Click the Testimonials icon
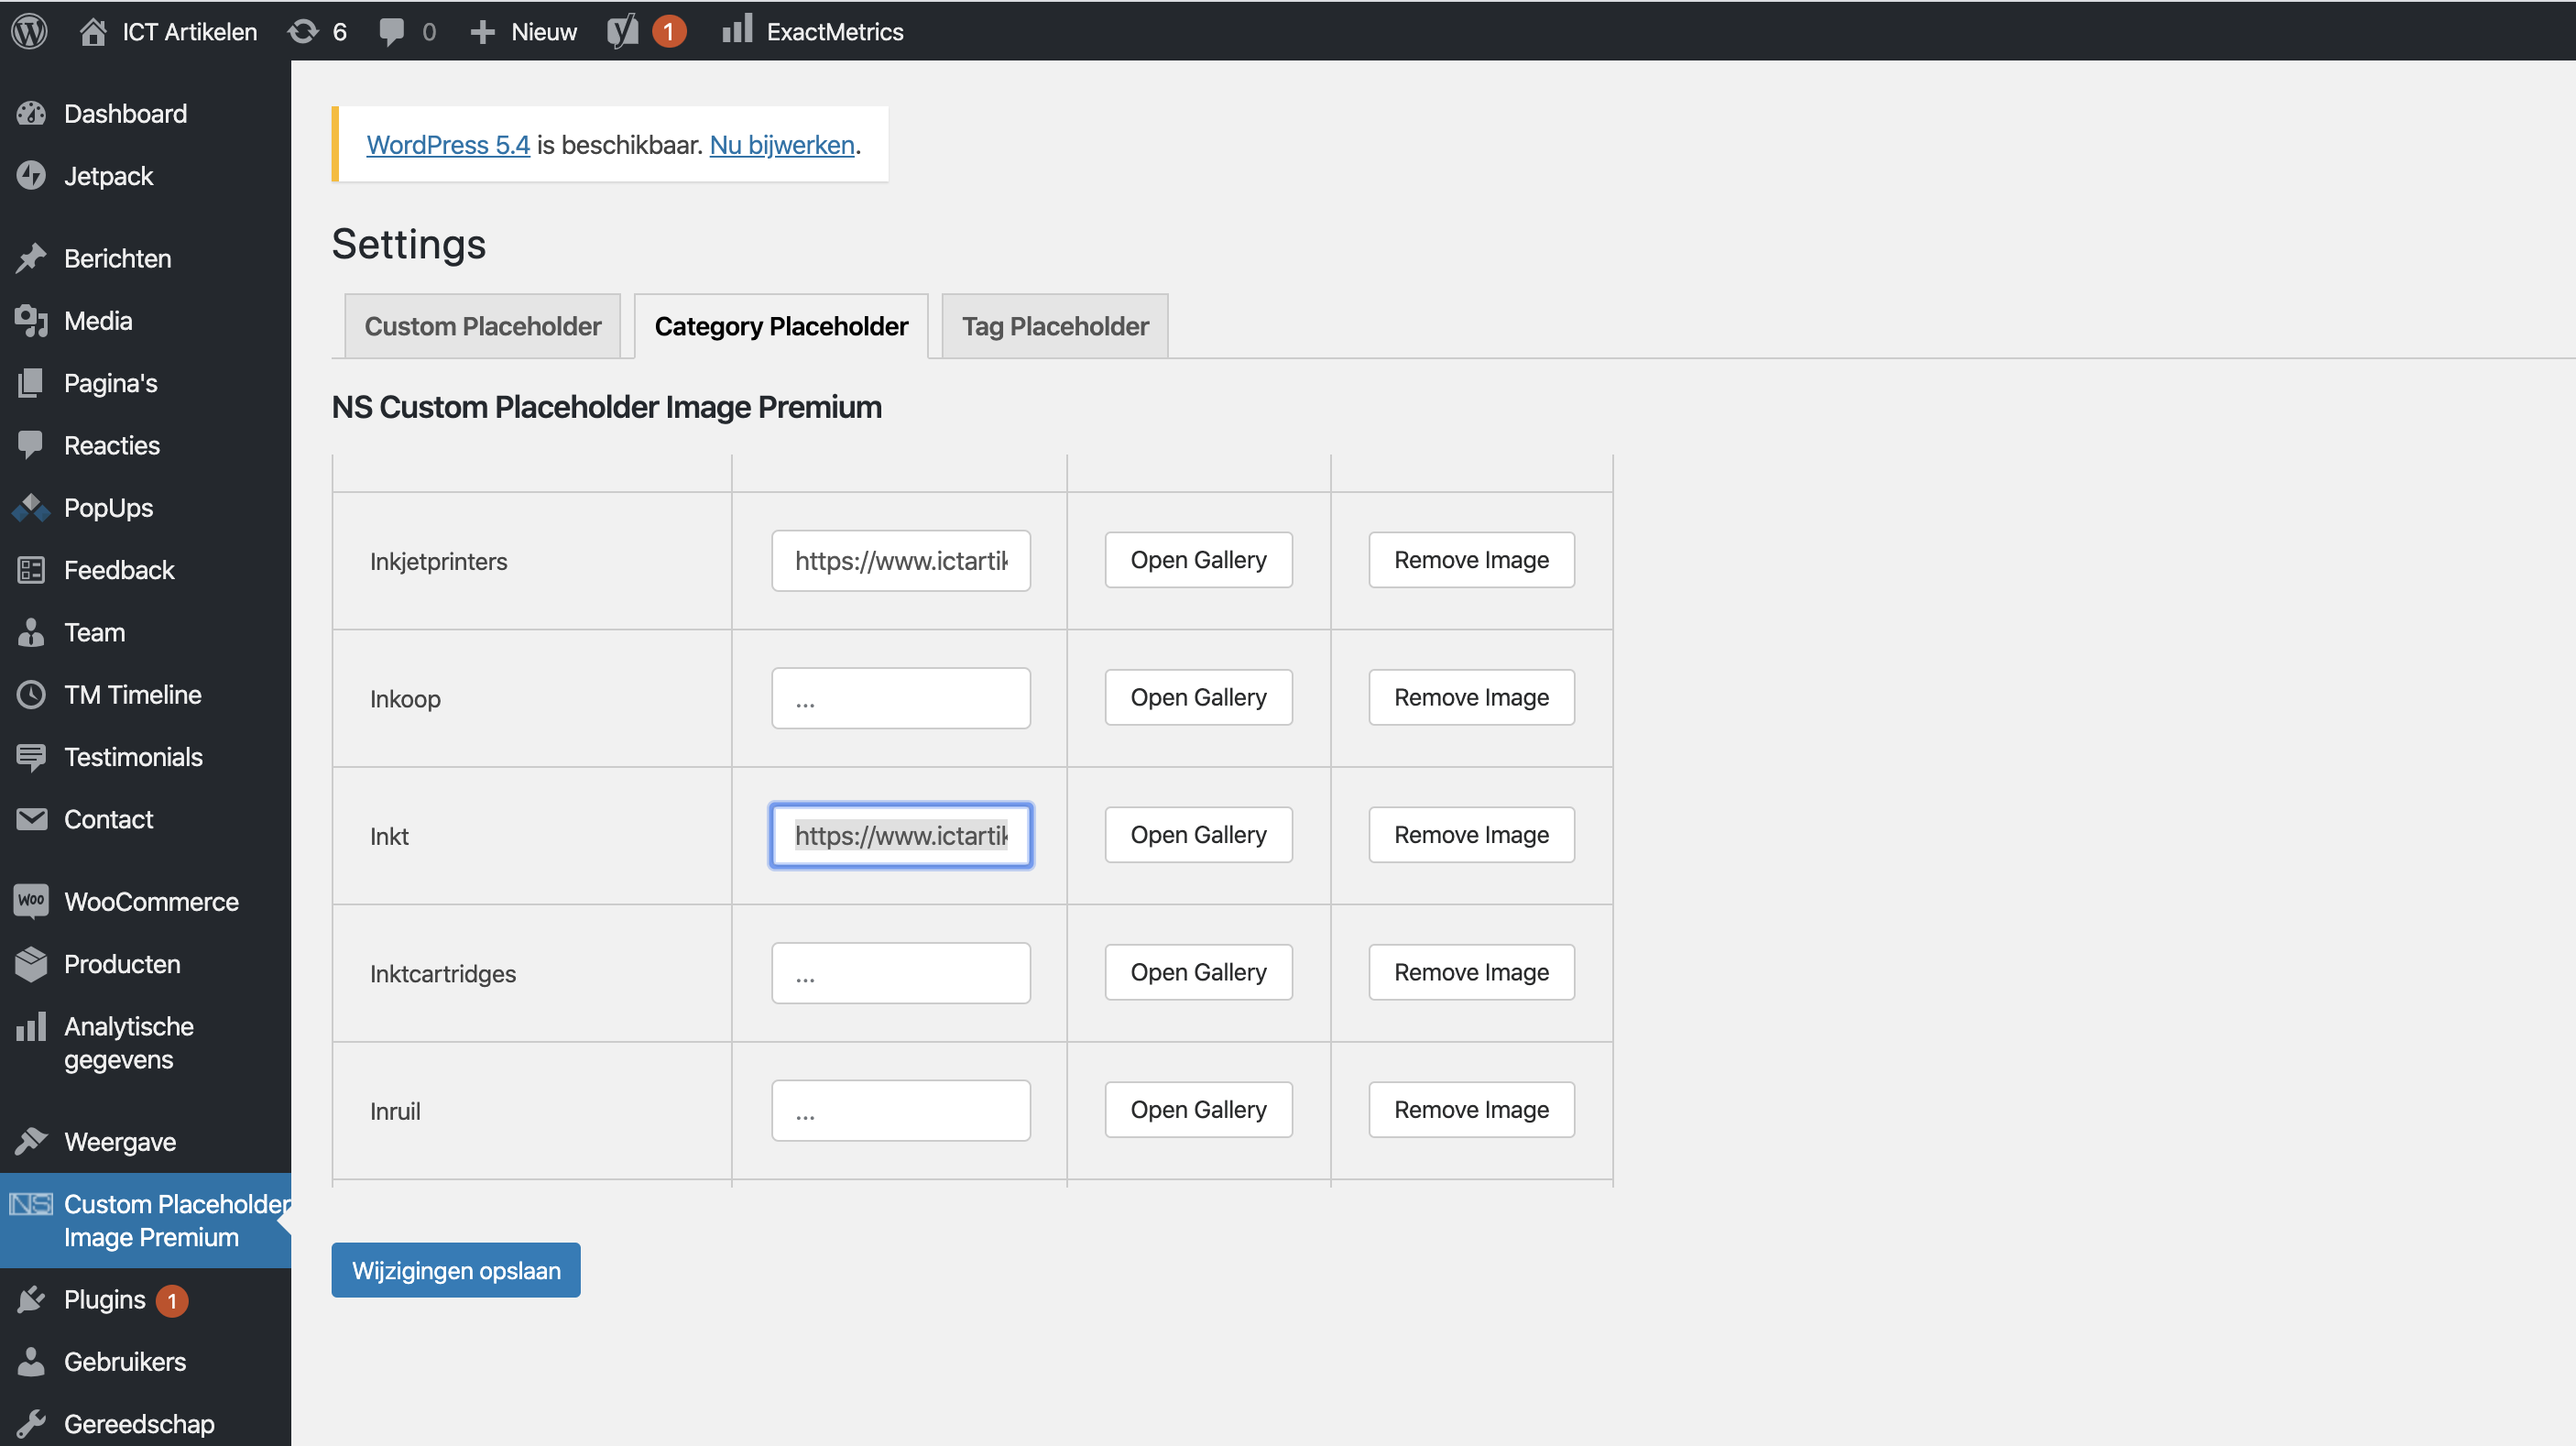 31,757
